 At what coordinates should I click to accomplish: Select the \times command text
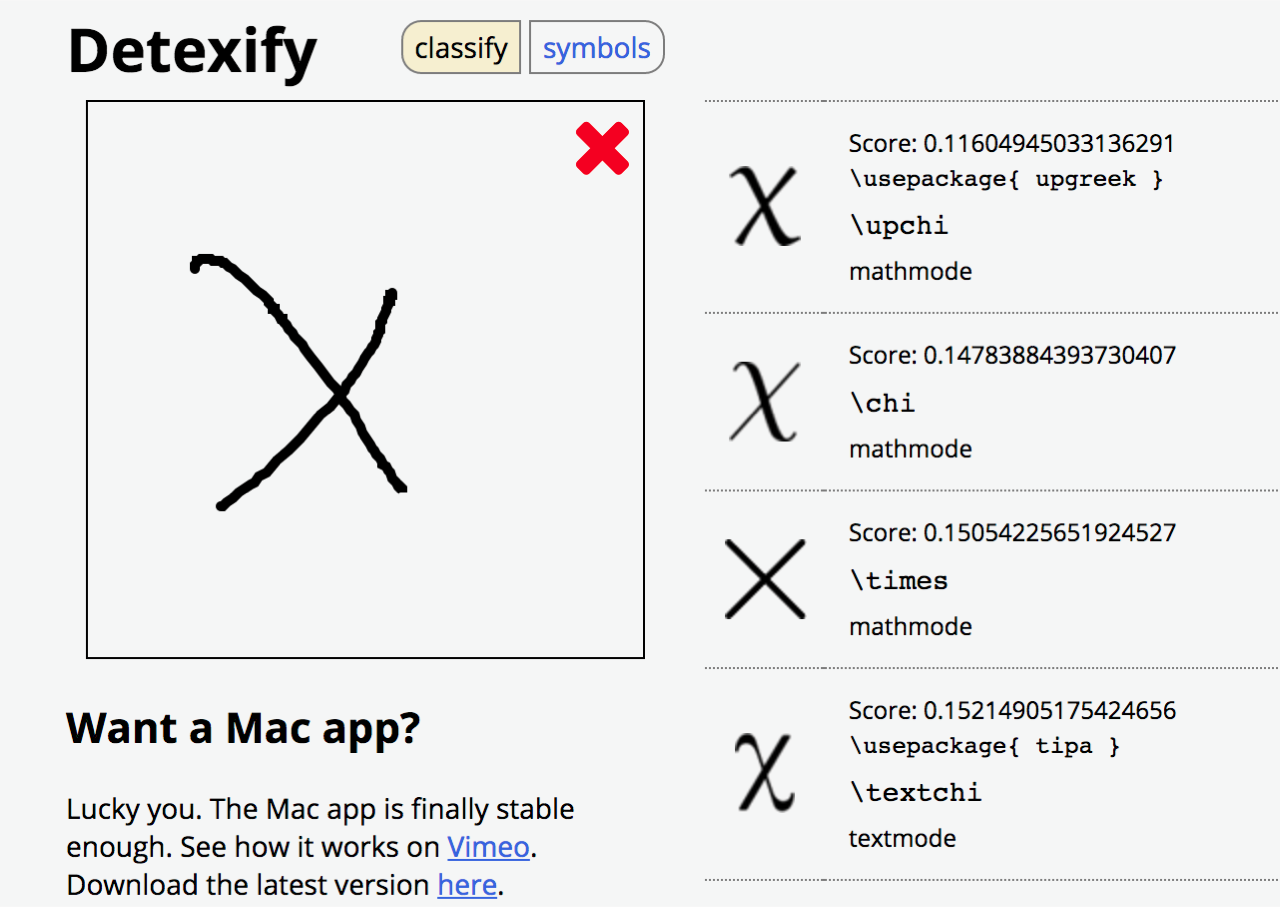(899, 580)
